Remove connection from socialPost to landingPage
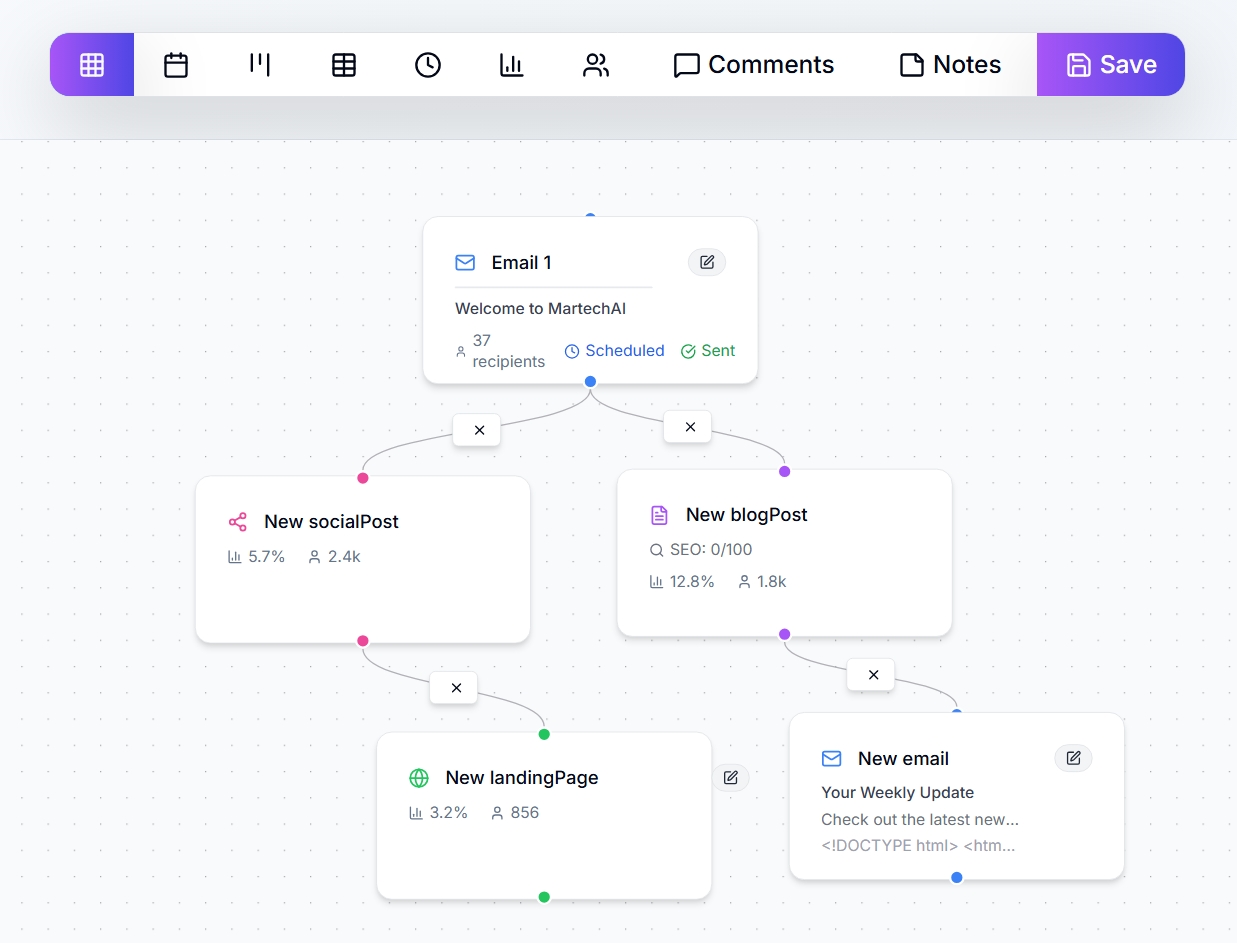The image size is (1237, 943). (456, 688)
